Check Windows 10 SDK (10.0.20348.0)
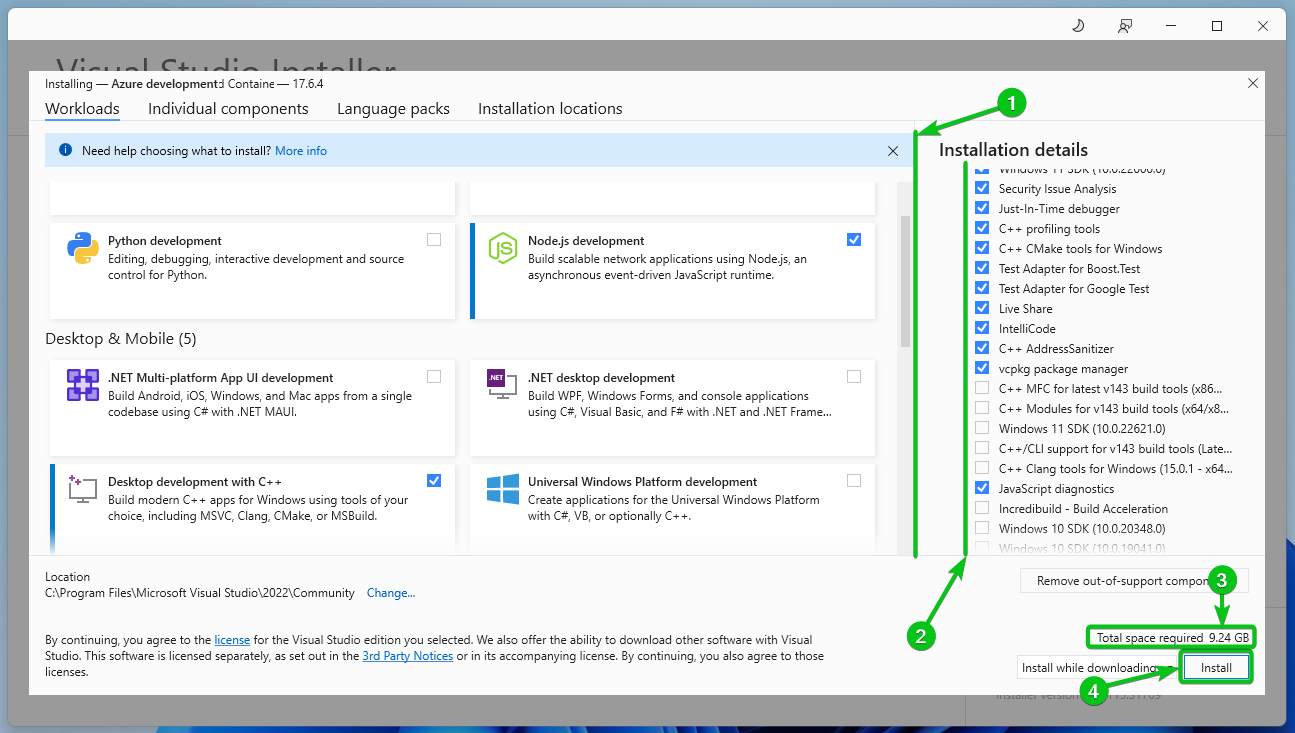Viewport: 1295px width, 733px height. (x=982, y=528)
